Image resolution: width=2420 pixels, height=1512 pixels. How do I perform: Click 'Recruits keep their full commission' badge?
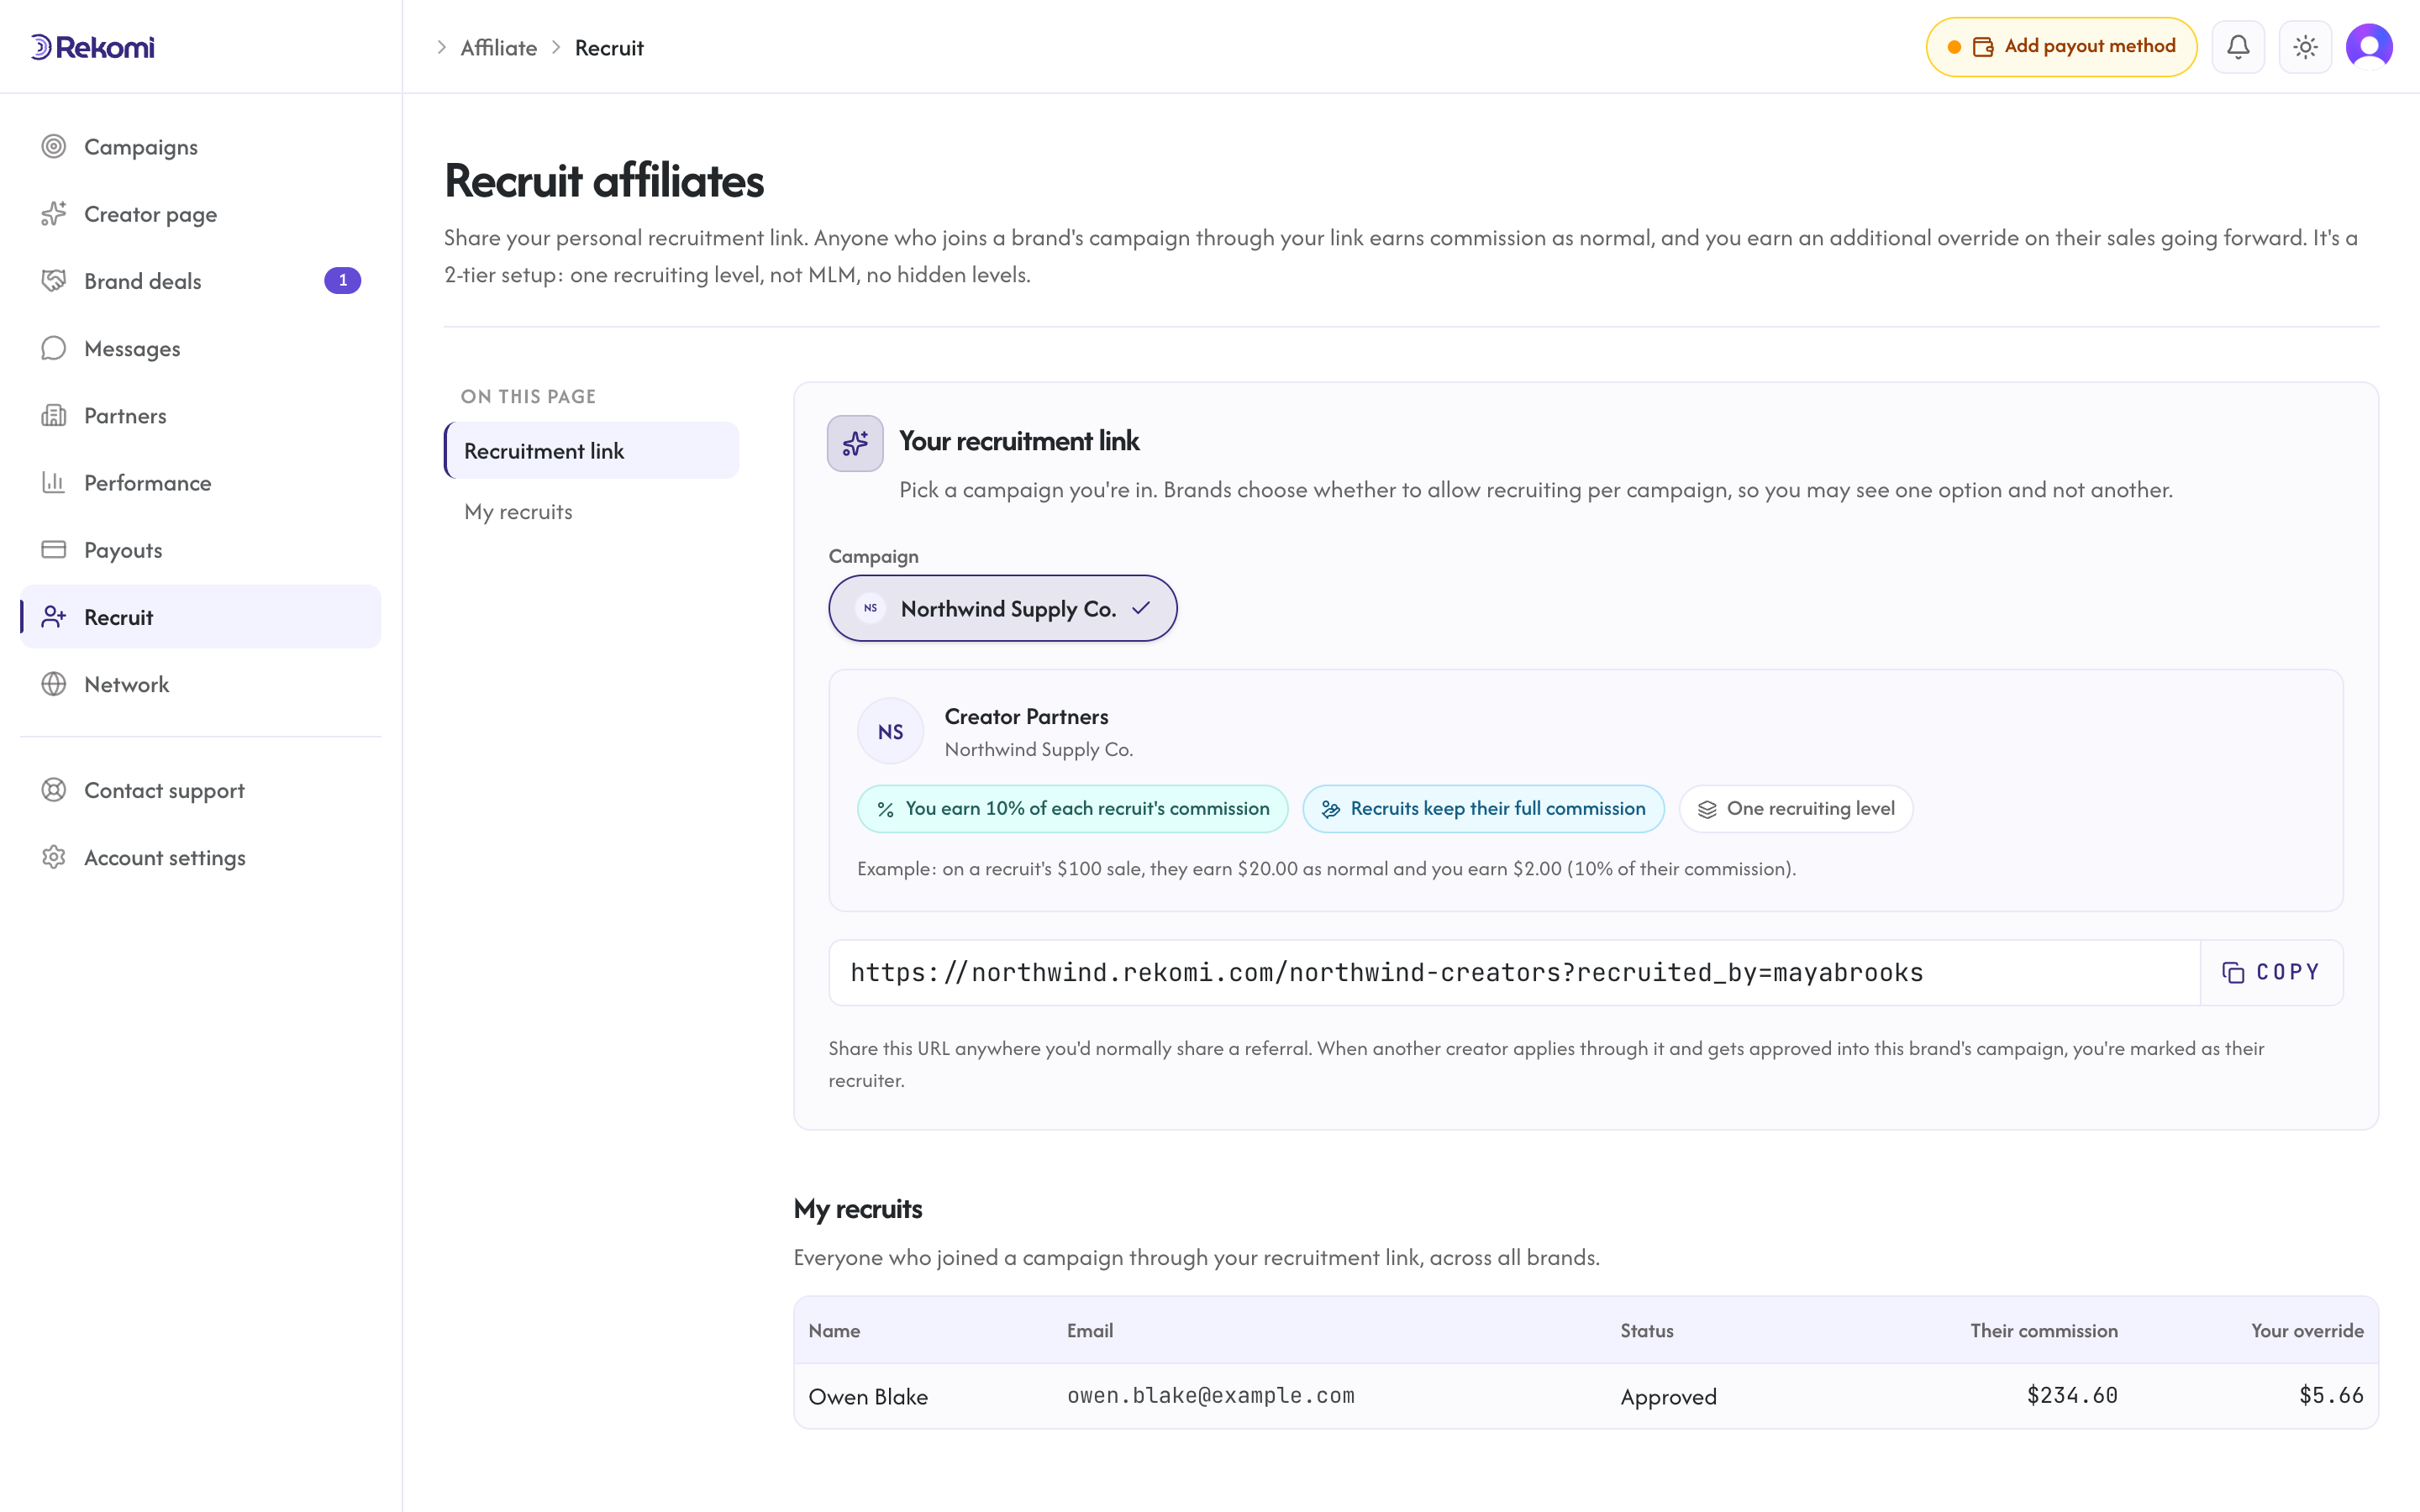[x=1483, y=809]
